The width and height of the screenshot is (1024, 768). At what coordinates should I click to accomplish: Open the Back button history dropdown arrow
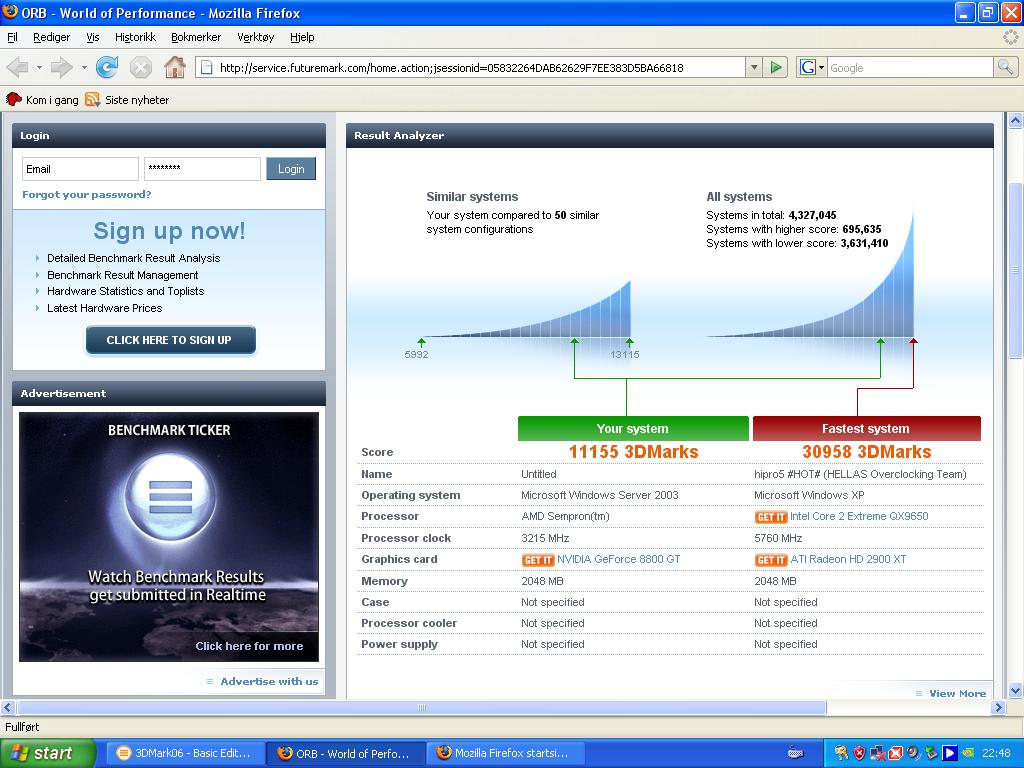point(39,67)
